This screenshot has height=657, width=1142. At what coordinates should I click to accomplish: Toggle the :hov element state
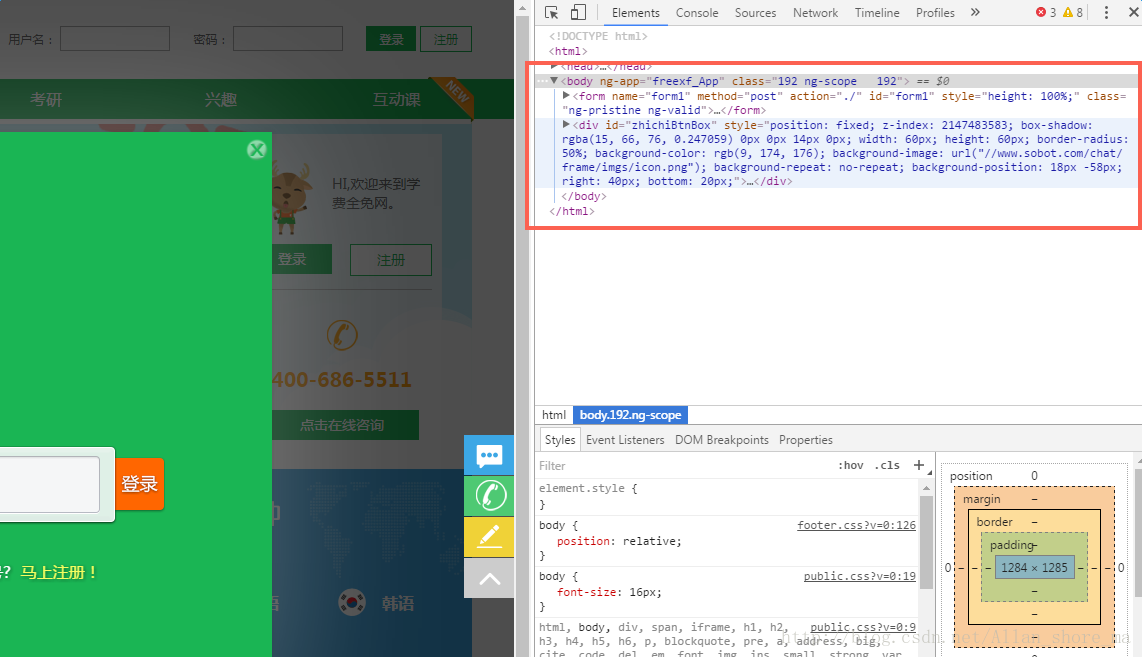[851, 465]
